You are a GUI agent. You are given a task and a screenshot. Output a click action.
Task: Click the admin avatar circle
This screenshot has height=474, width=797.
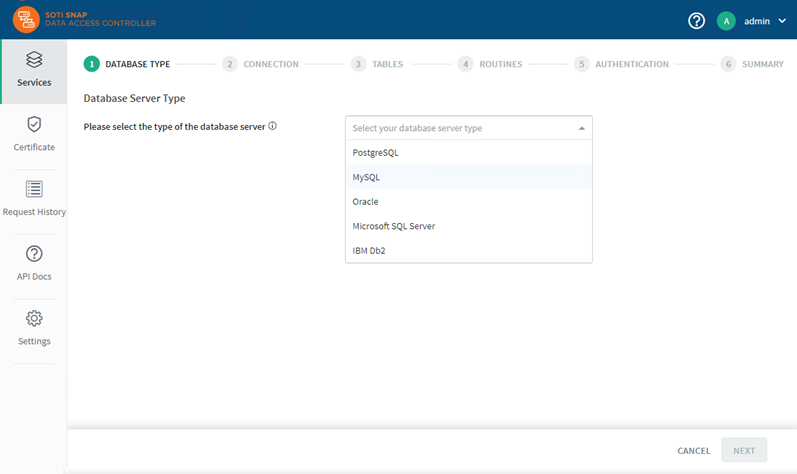726,21
